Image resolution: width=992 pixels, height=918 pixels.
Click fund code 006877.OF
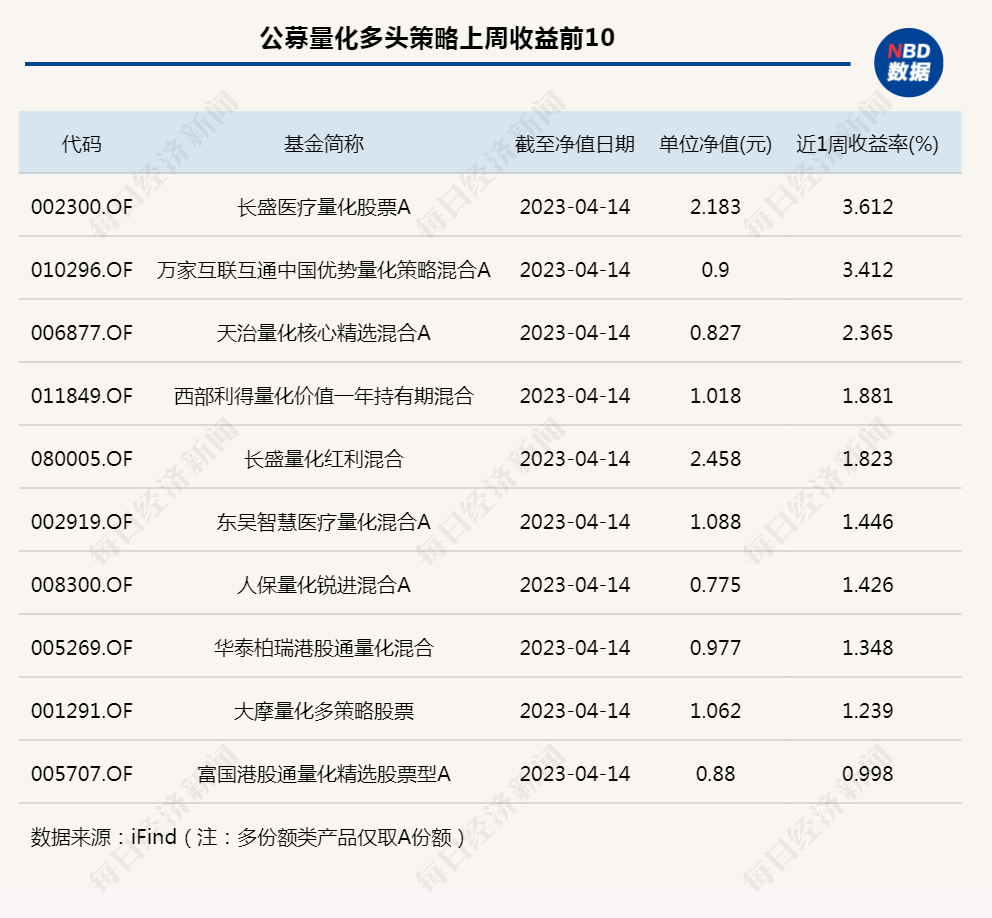(82, 333)
